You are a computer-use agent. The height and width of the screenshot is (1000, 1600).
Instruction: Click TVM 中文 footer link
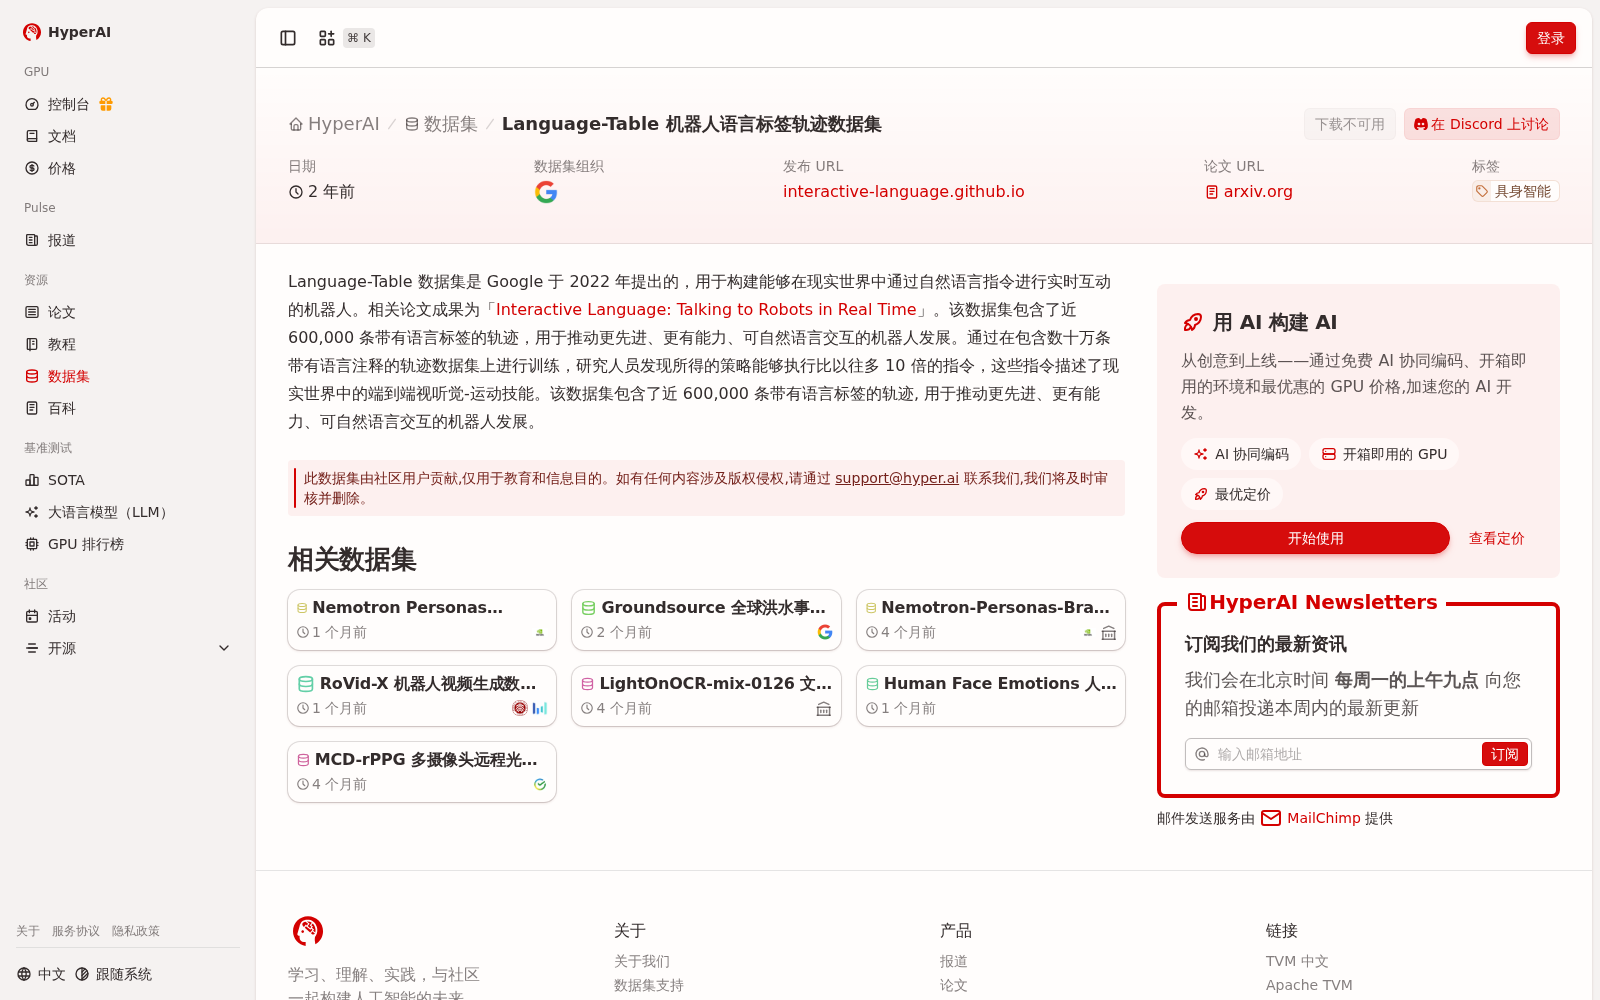pyautogui.click(x=1297, y=961)
